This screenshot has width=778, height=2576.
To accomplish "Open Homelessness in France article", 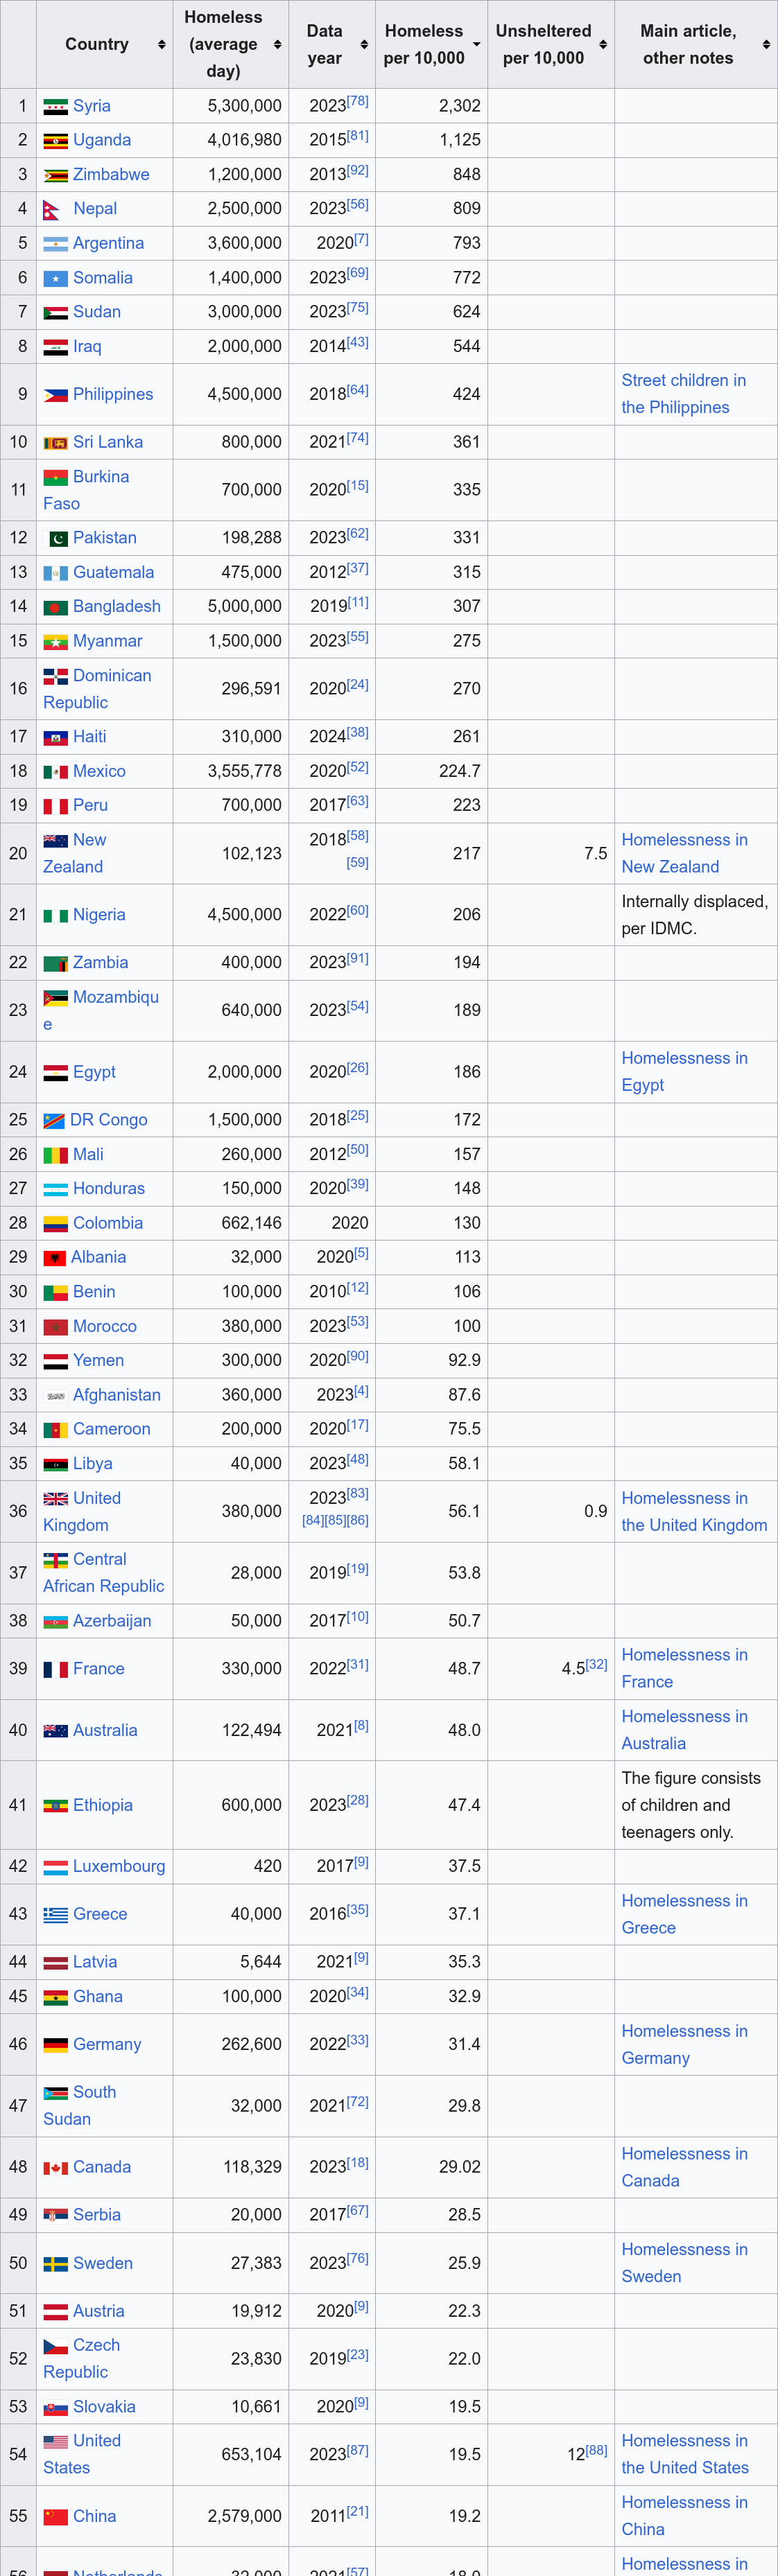I will pyautogui.click(x=685, y=1668).
